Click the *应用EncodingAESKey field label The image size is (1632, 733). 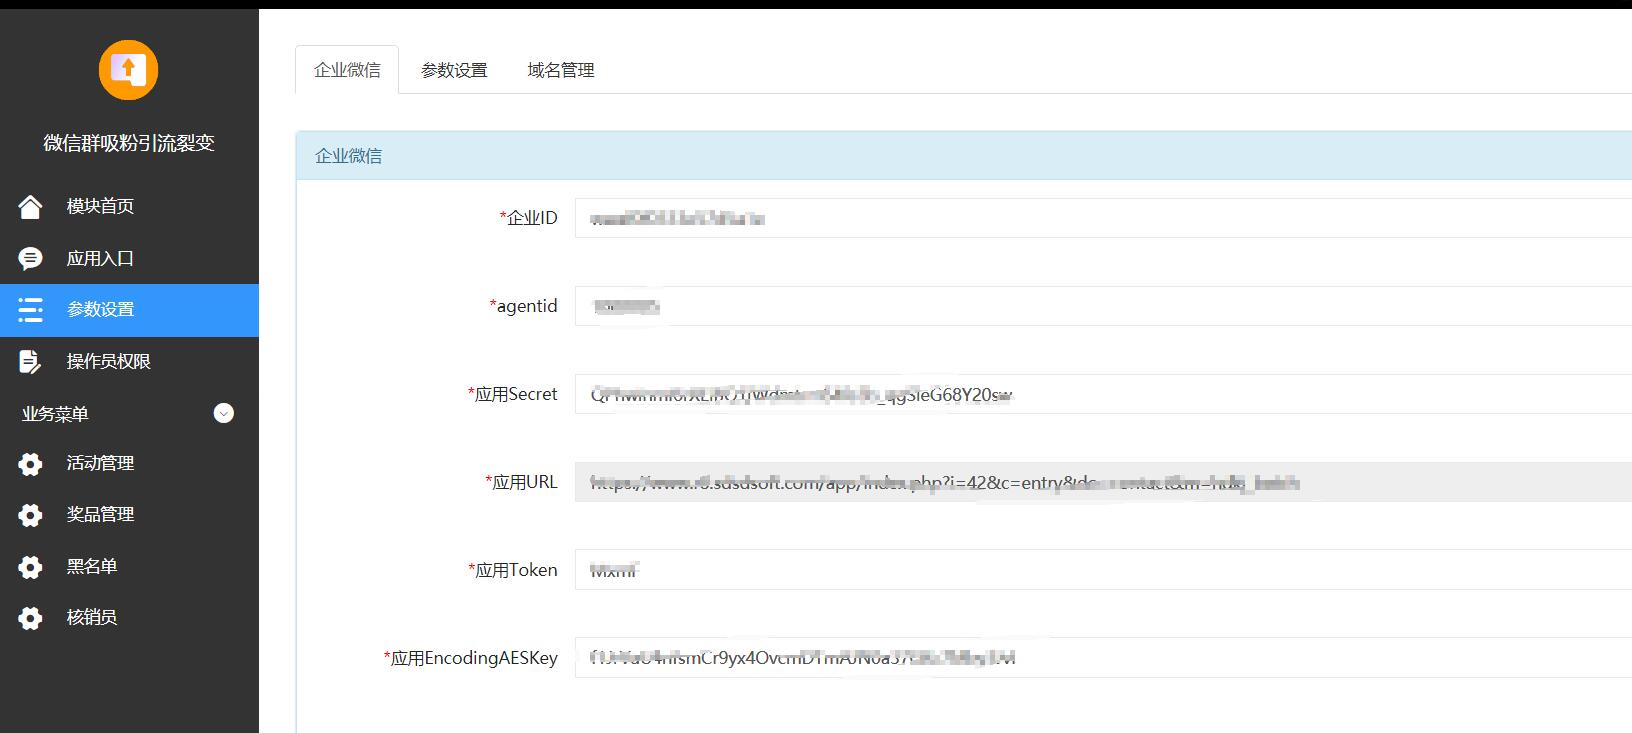470,658
